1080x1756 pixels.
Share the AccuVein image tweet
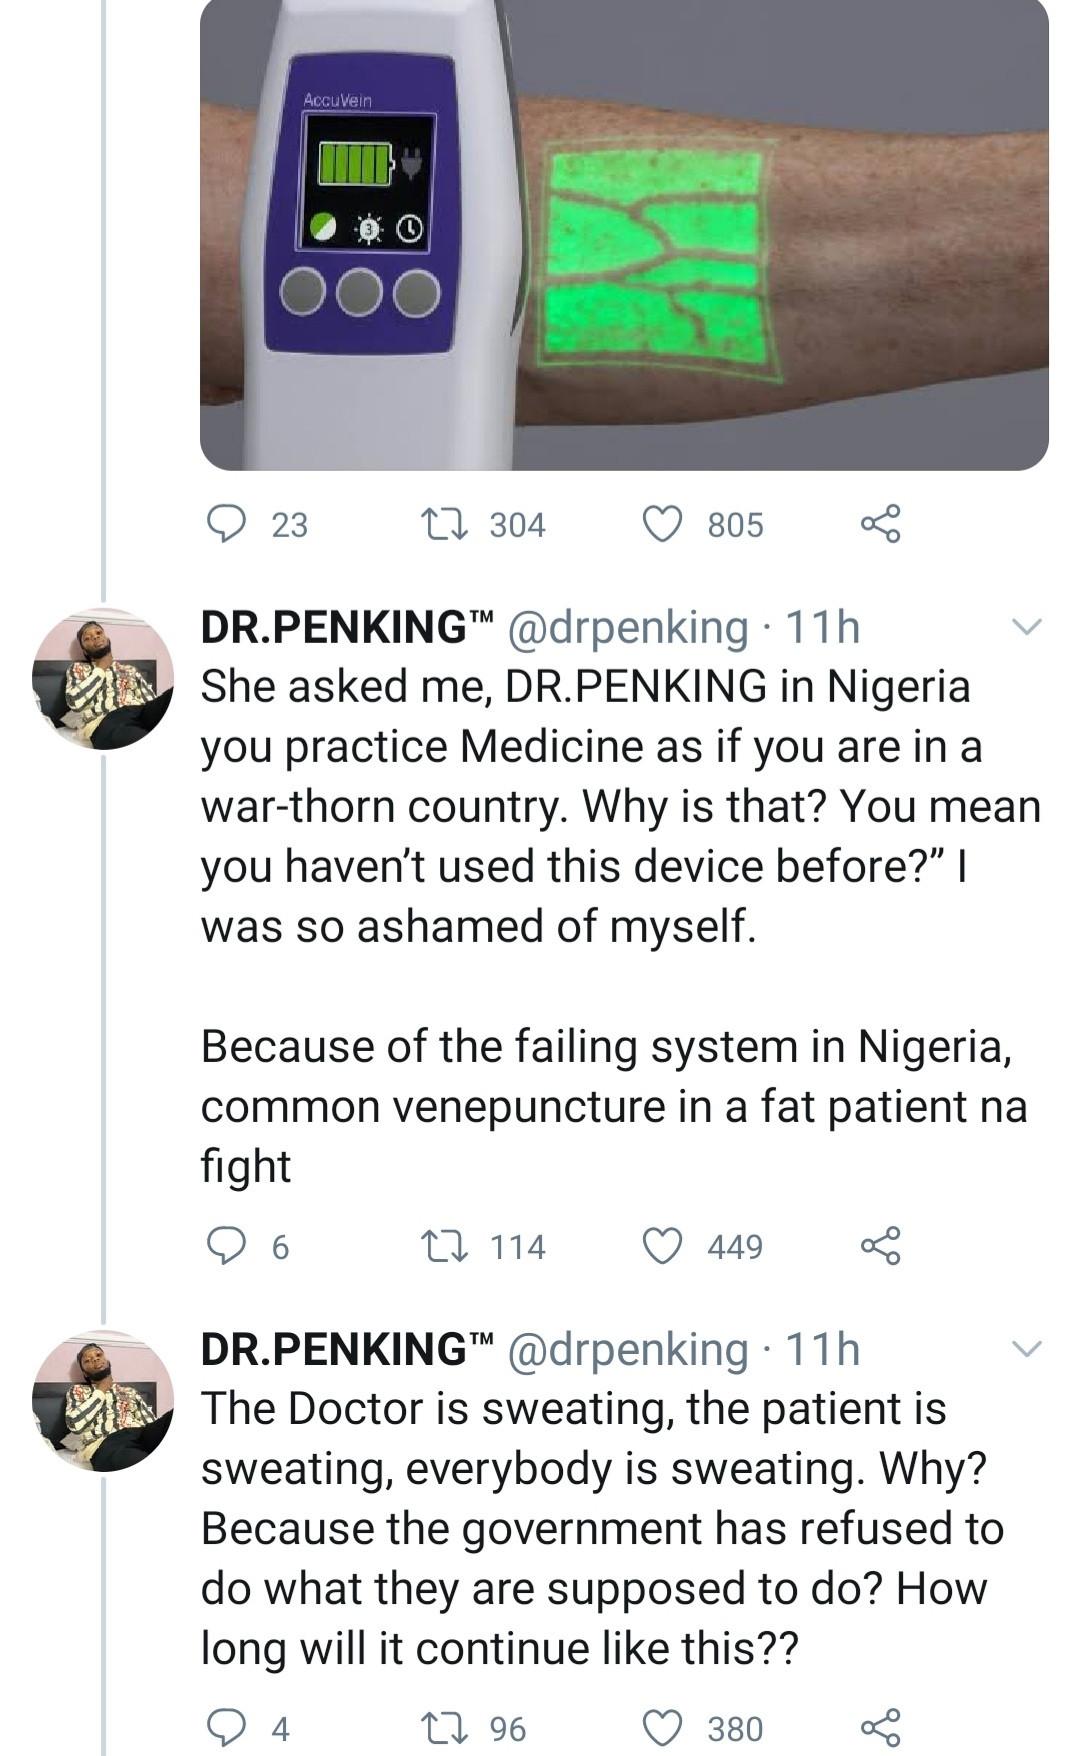click(x=881, y=523)
